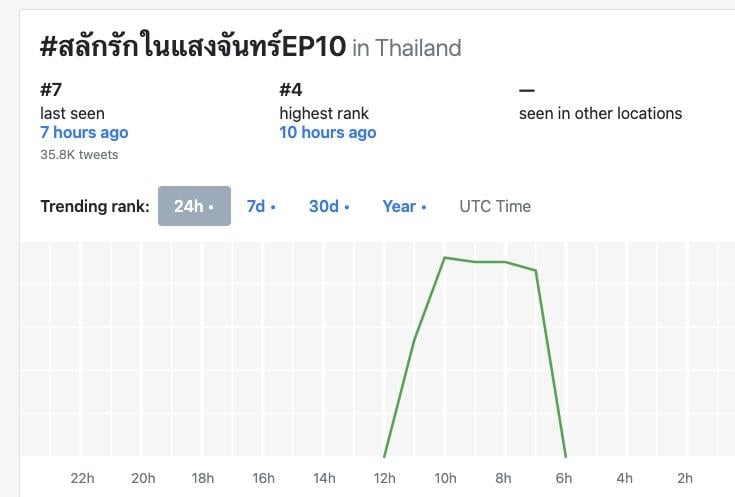The height and width of the screenshot is (497, 735).
Task: Select the 24h trending rank tab
Action: point(194,206)
